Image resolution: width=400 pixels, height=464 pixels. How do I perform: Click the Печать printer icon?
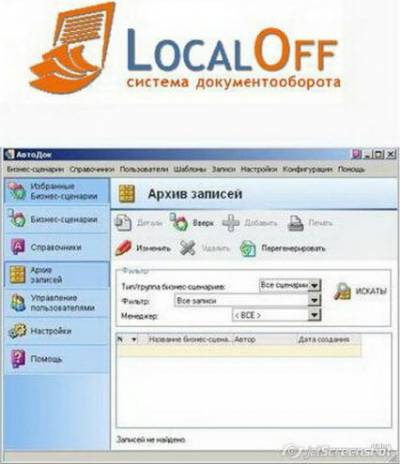click(296, 223)
